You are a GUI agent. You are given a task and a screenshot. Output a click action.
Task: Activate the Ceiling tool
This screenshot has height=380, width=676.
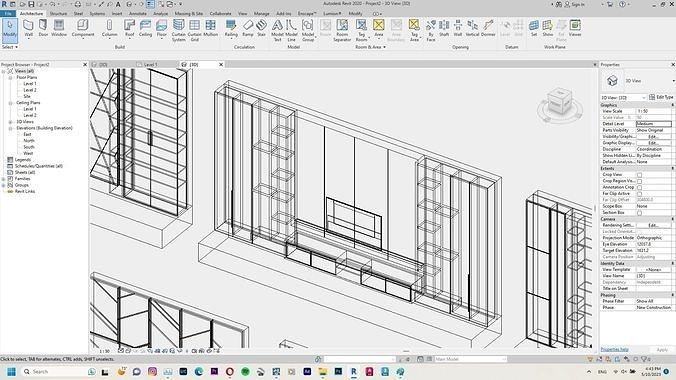(x=145, y=28)
